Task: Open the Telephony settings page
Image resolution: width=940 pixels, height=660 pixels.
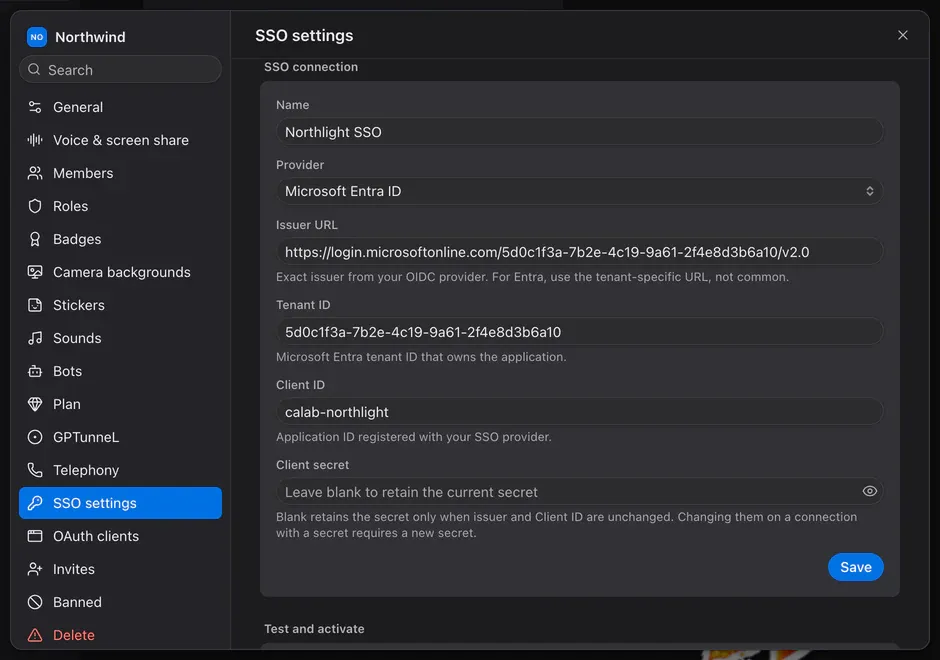Action: click(x=120, y=470)
